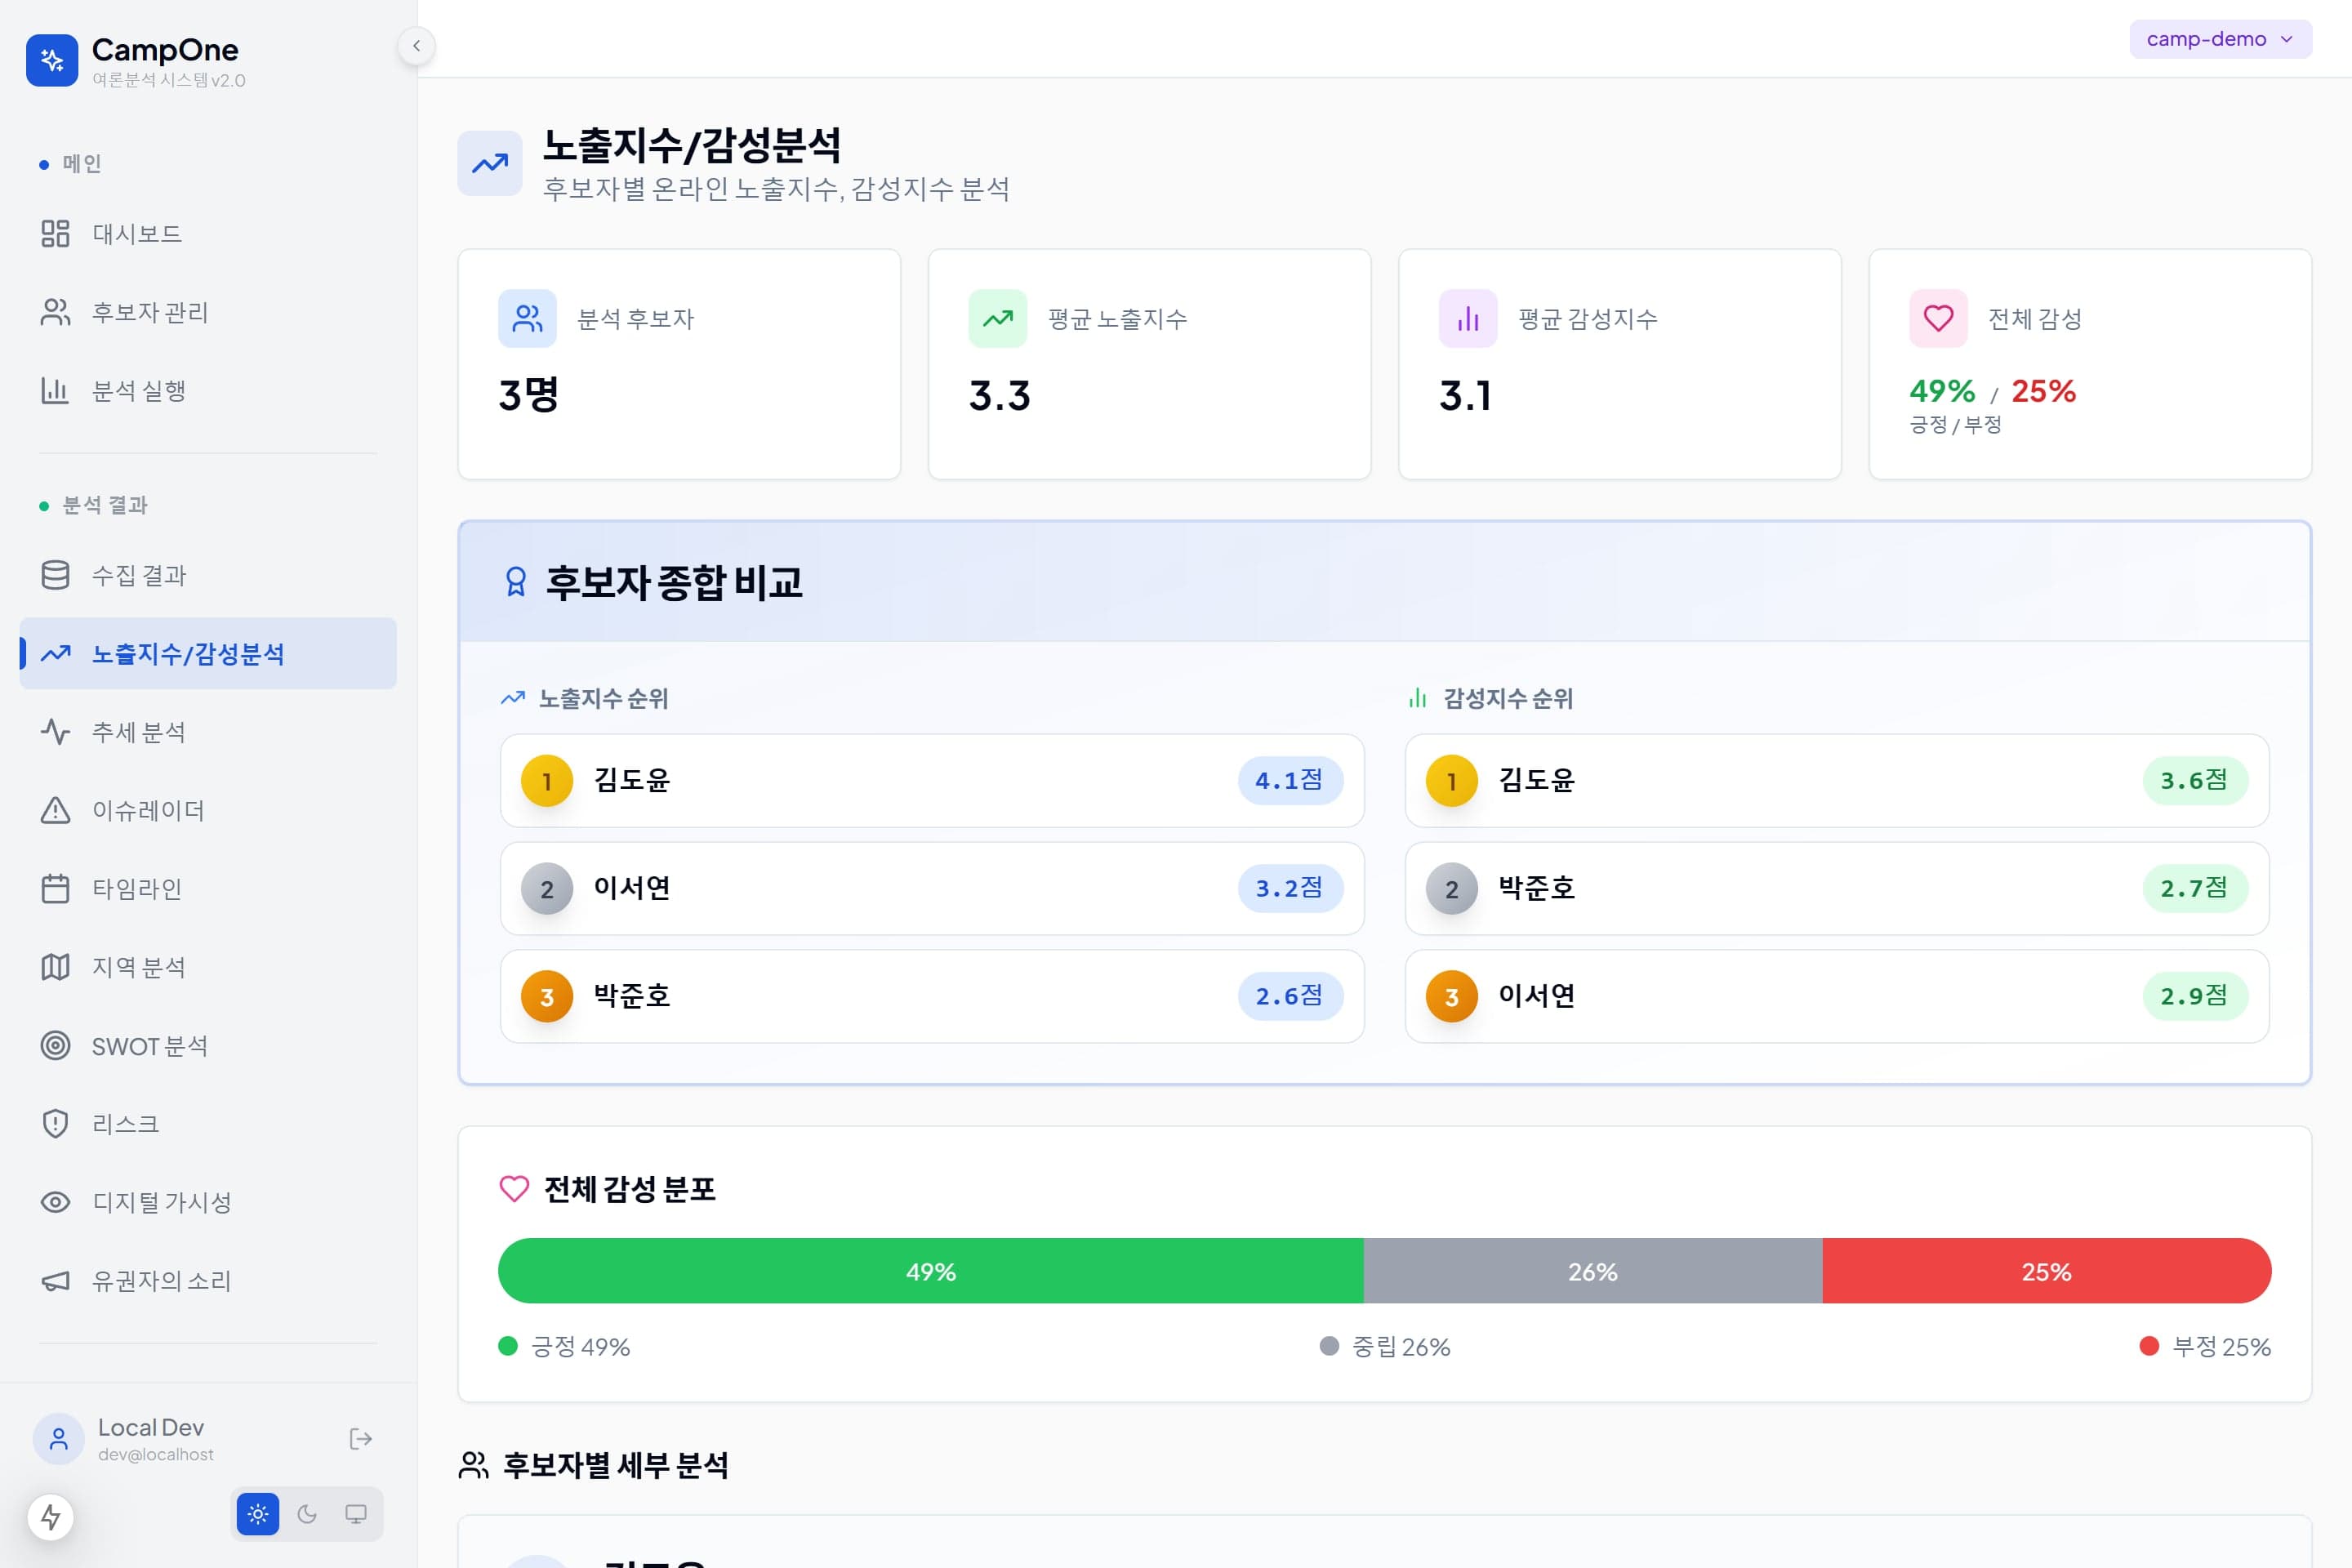Click the 분석 후보자 people icon
Screen dimensions: 2352x1568
click(x=527, y=319)
